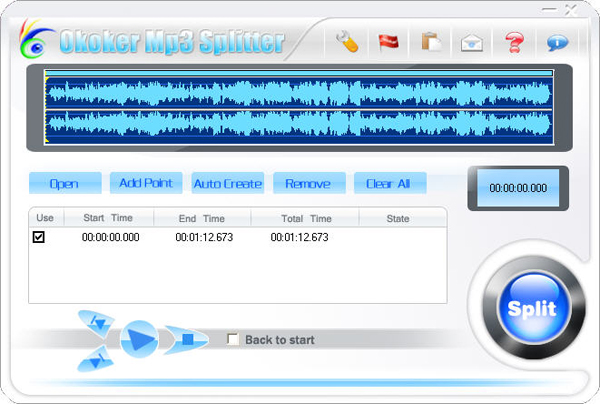Close the Okoker Mp3 Splitter window

pyautogui.click(x=571, y=10)
